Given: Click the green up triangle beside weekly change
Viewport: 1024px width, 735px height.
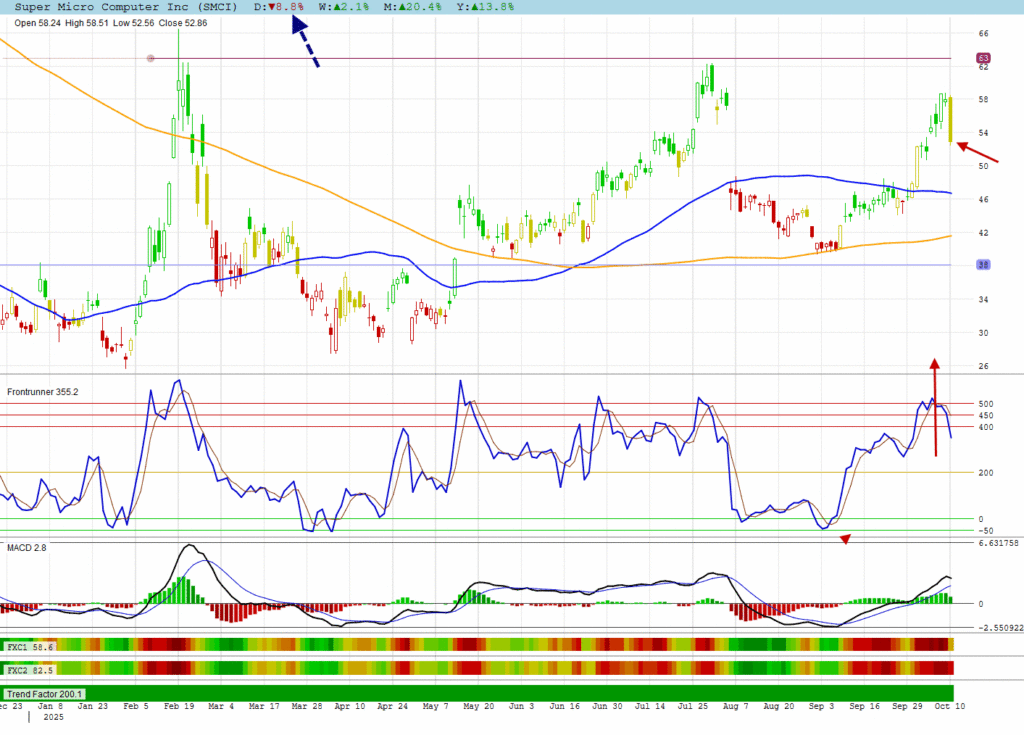Looking at the screenshot, I should 336,7.
